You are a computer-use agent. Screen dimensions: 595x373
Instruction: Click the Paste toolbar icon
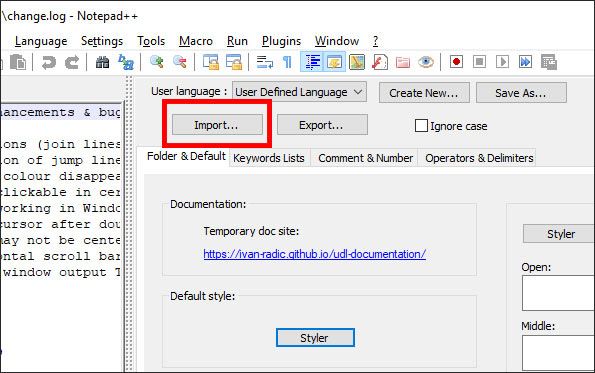pos(18,62)
